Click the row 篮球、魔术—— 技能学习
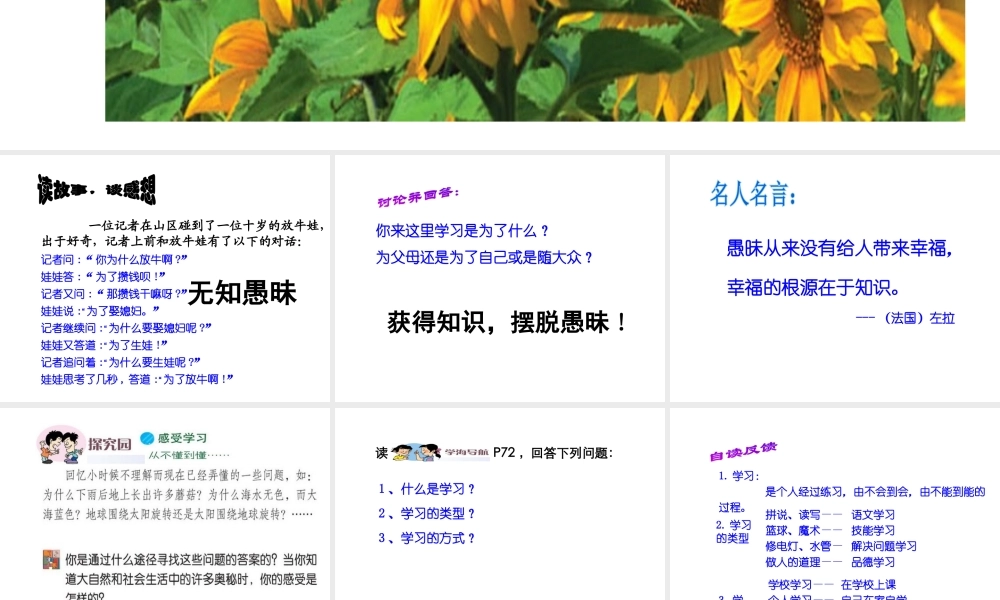Viewport: 1000px width, 600px height. [x=830, y=530]
